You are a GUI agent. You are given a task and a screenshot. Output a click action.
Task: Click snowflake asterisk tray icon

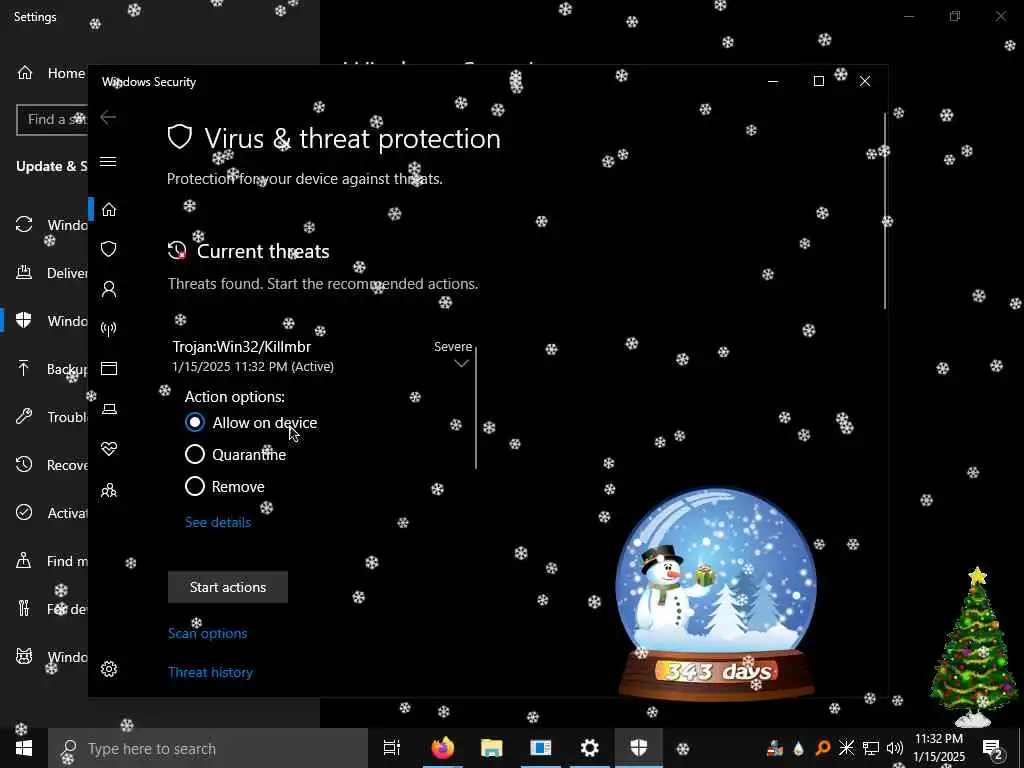[846, 748]
